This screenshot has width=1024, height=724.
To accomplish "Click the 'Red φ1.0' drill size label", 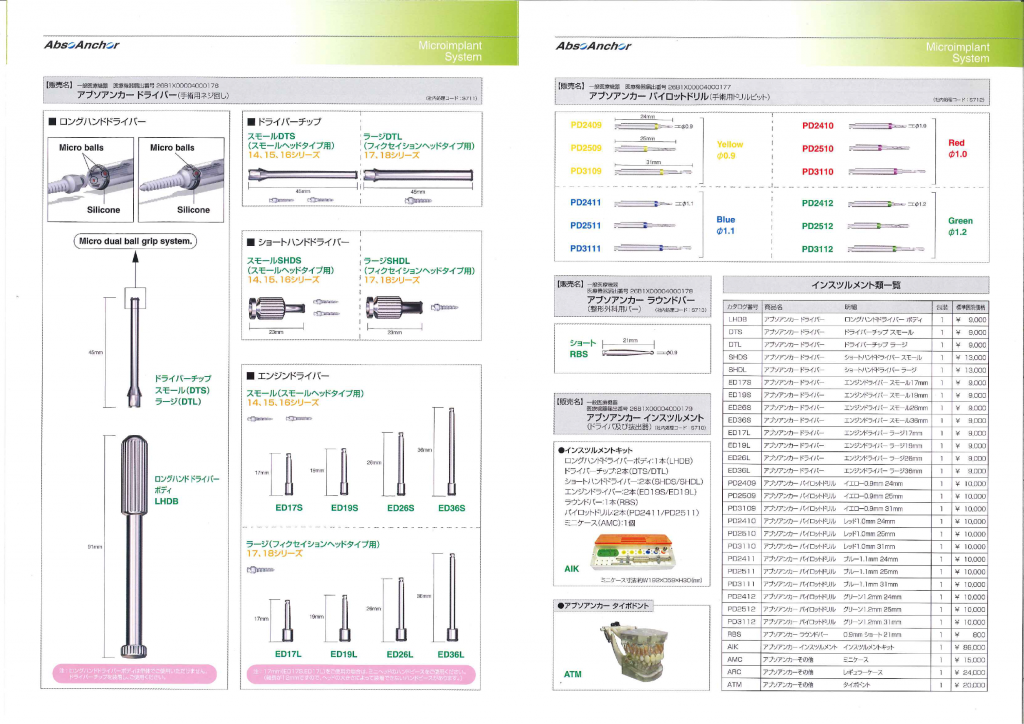I will [x=957, y=148].
